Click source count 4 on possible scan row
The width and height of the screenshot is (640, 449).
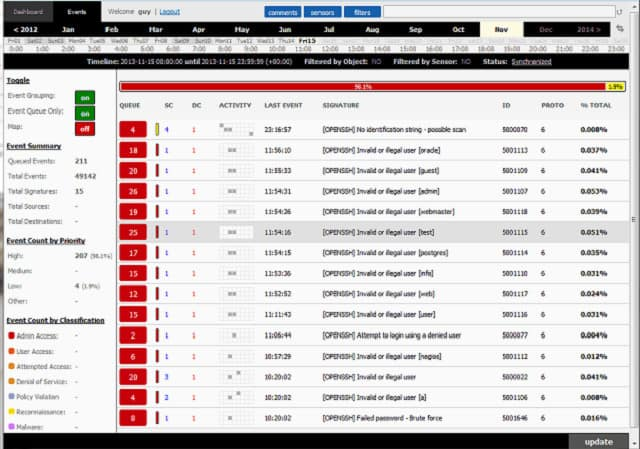[167, 130]
